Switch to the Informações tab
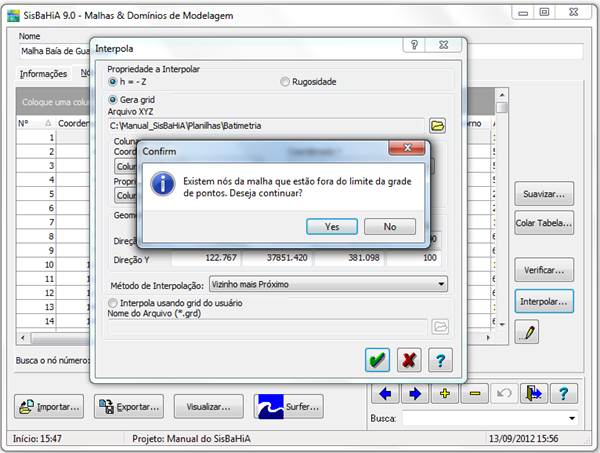600x453 pixels. pos(43,74)
